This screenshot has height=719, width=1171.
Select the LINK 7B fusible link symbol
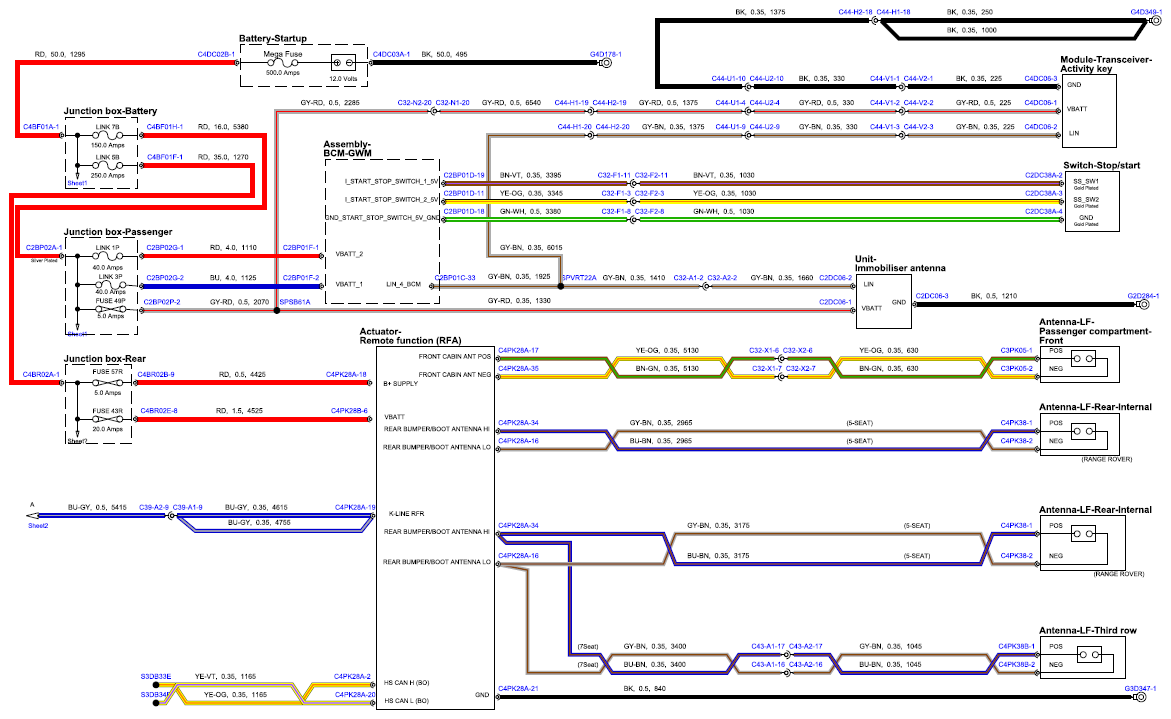click(108, 136)
